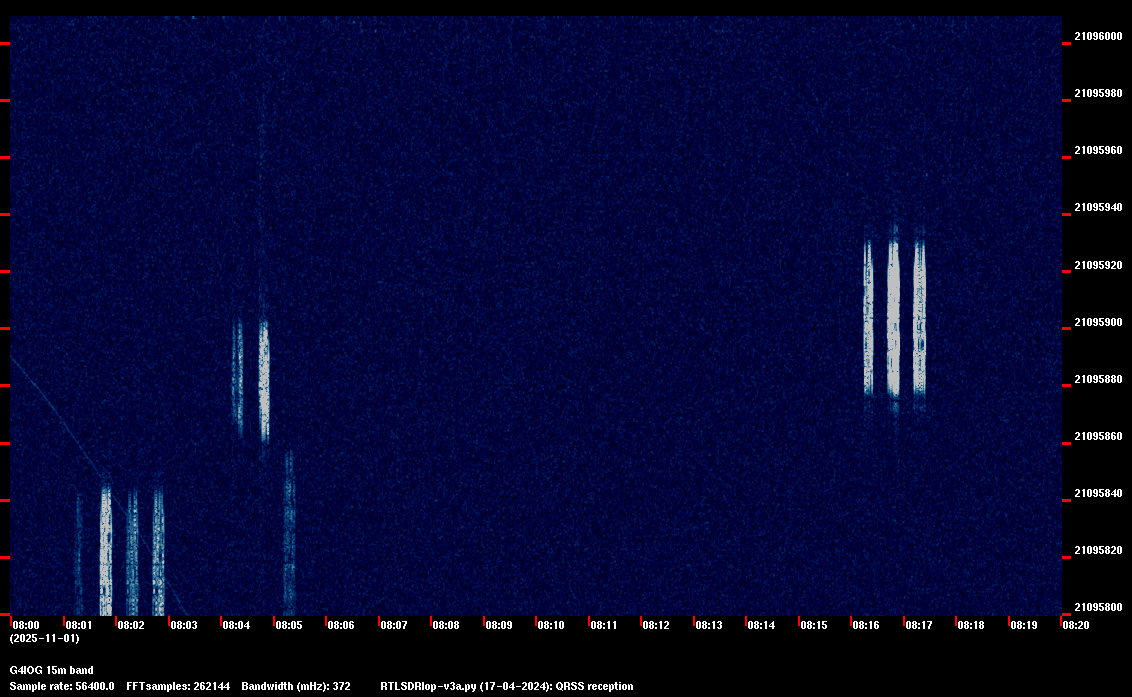Click the brightest signal stripe just before 08:02
The image size is (1132, 697).
pyautogui.click(x=106, y=551)
